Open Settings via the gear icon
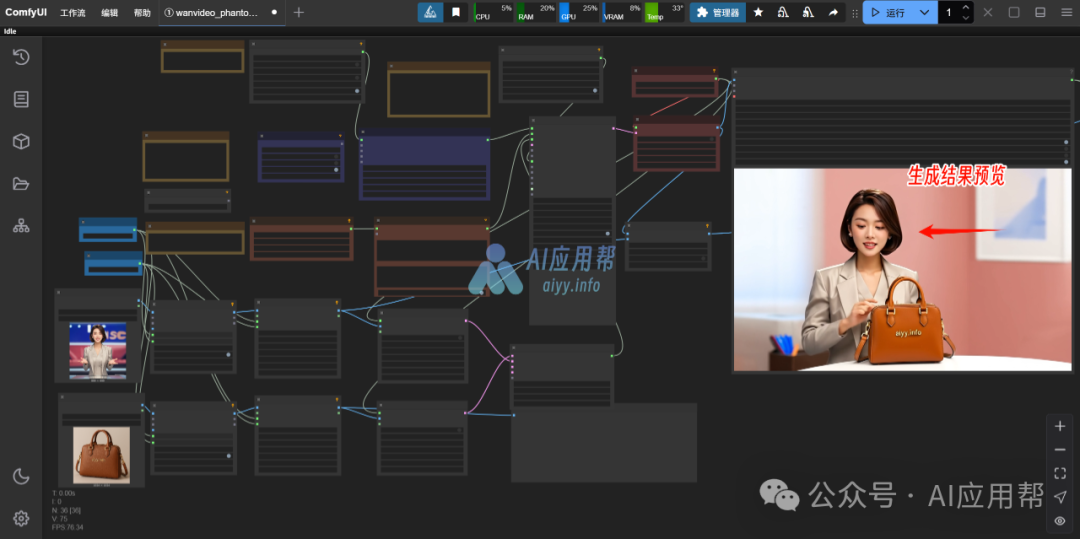Image resolution: width=1080 pixels, height=539 pixels. (x=21, y=518)
